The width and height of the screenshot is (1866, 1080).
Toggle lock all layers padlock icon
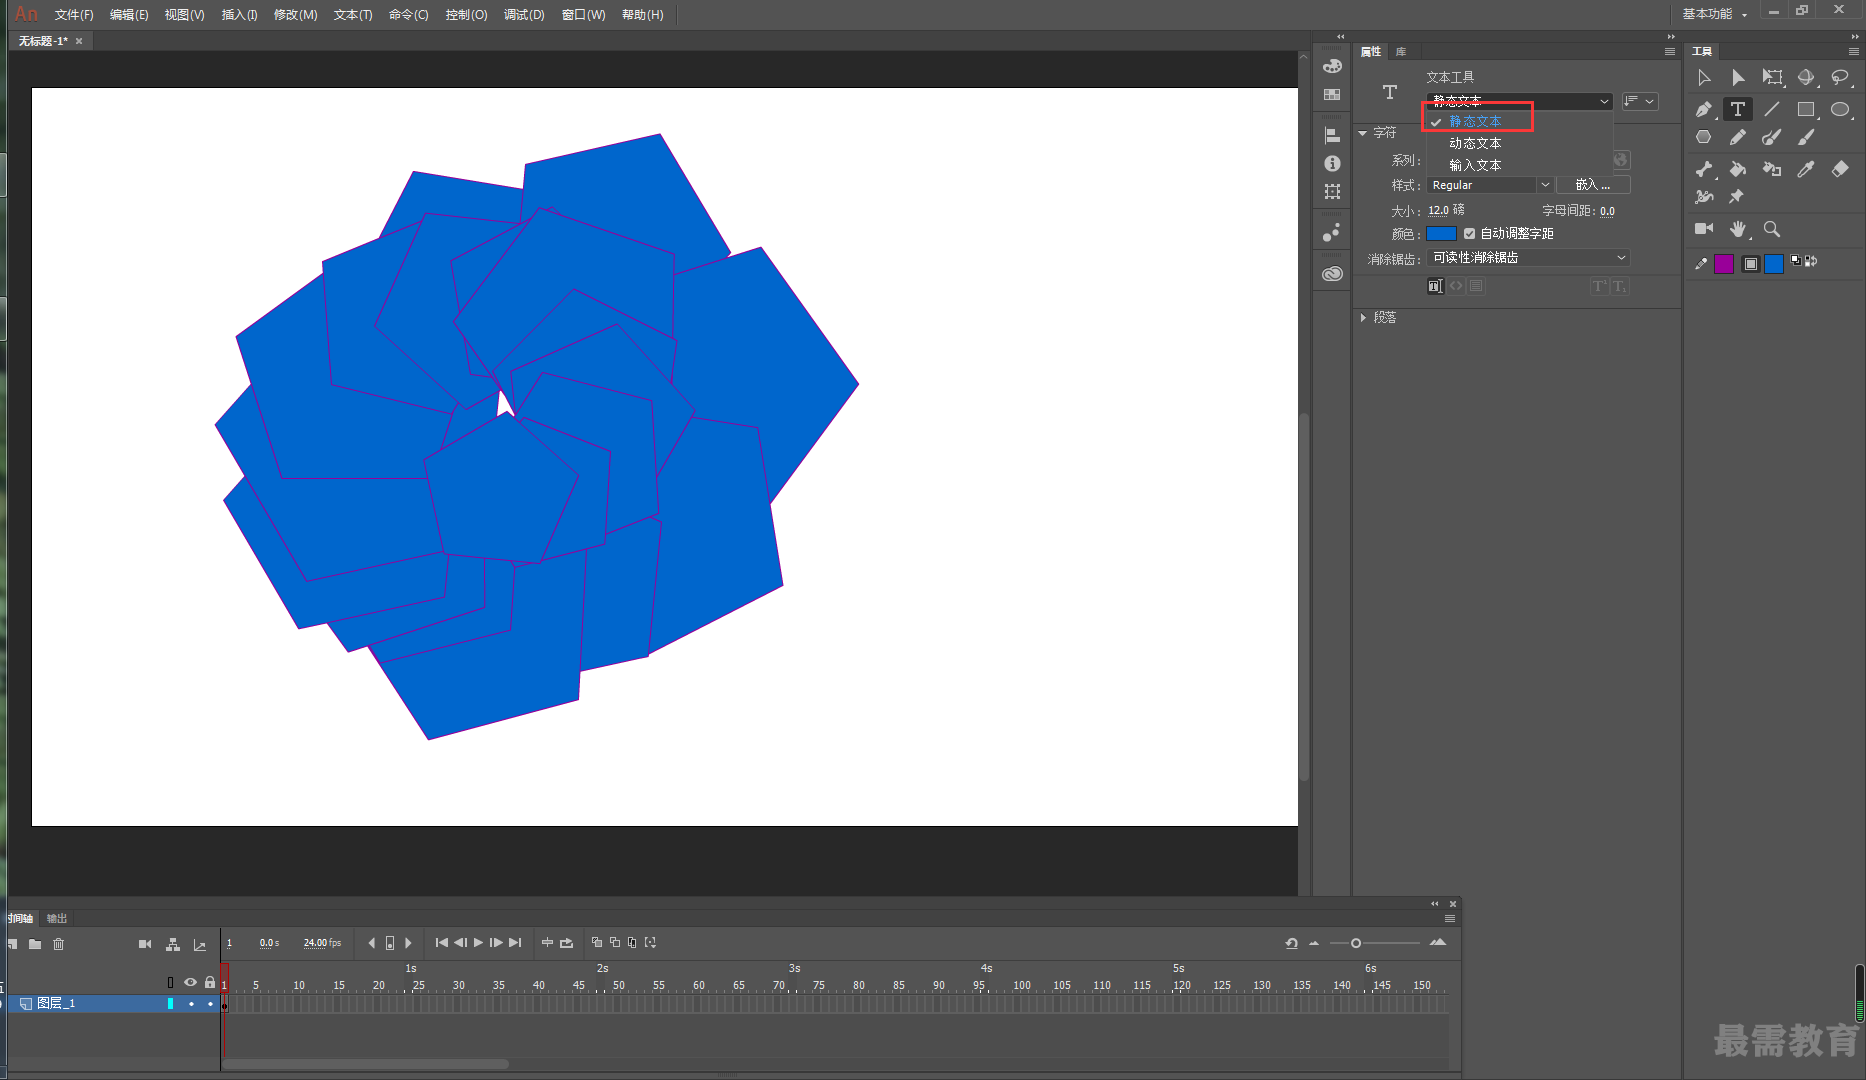[210, 982]
